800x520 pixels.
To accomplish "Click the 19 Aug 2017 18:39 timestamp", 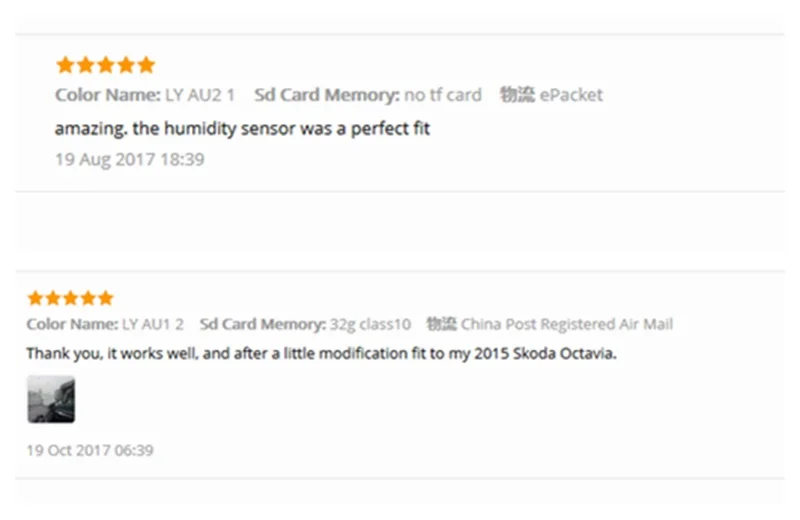I will pos(130,159).
